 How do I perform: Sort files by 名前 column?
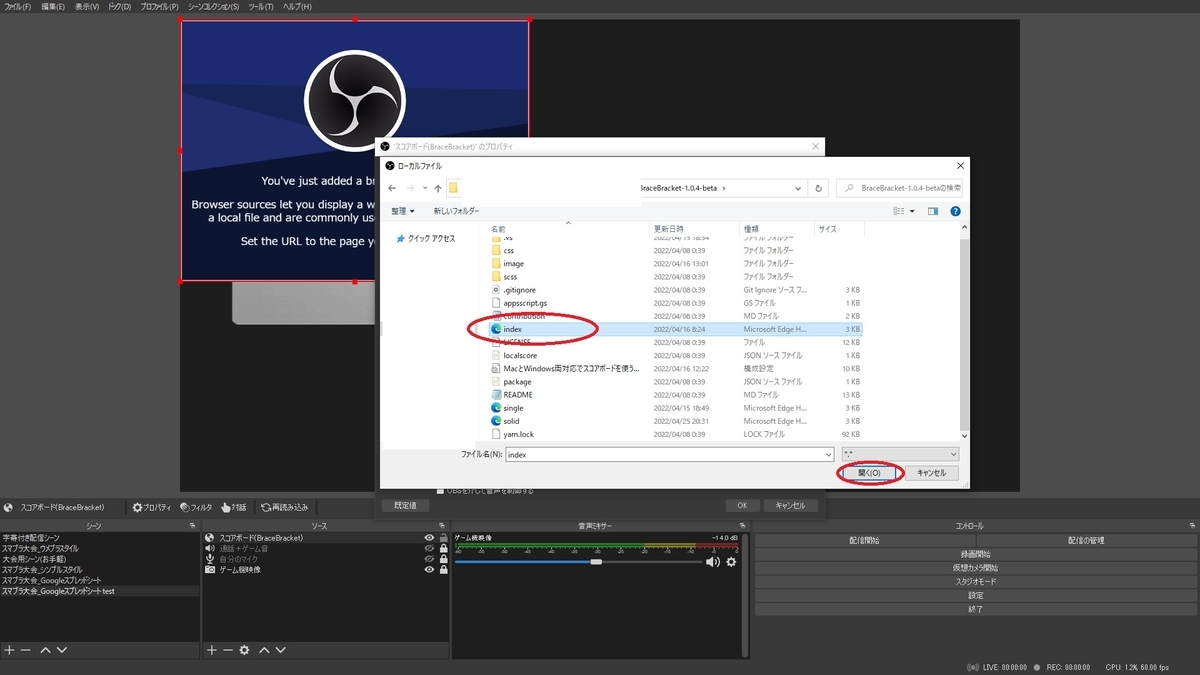click(568, 229)
